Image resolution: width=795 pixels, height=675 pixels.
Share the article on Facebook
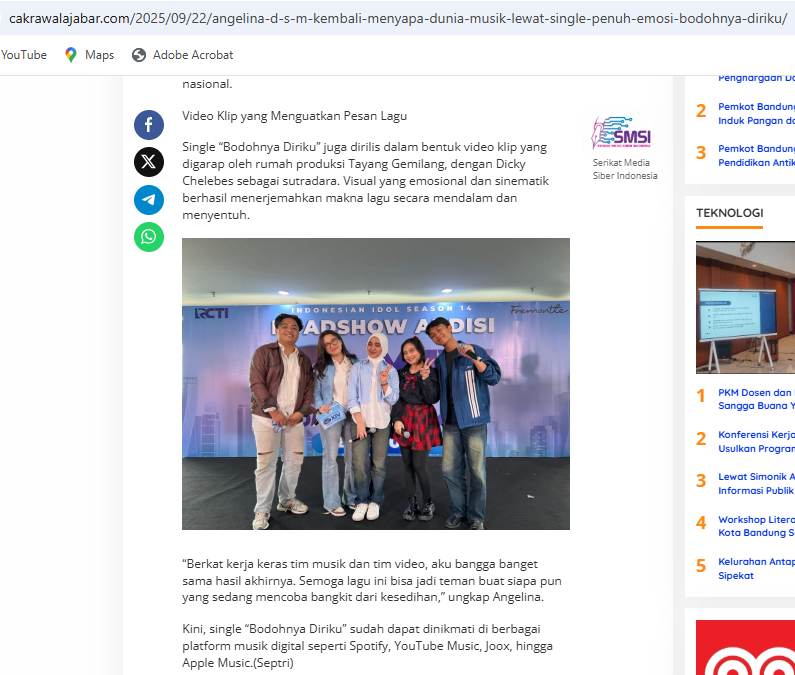149,125
